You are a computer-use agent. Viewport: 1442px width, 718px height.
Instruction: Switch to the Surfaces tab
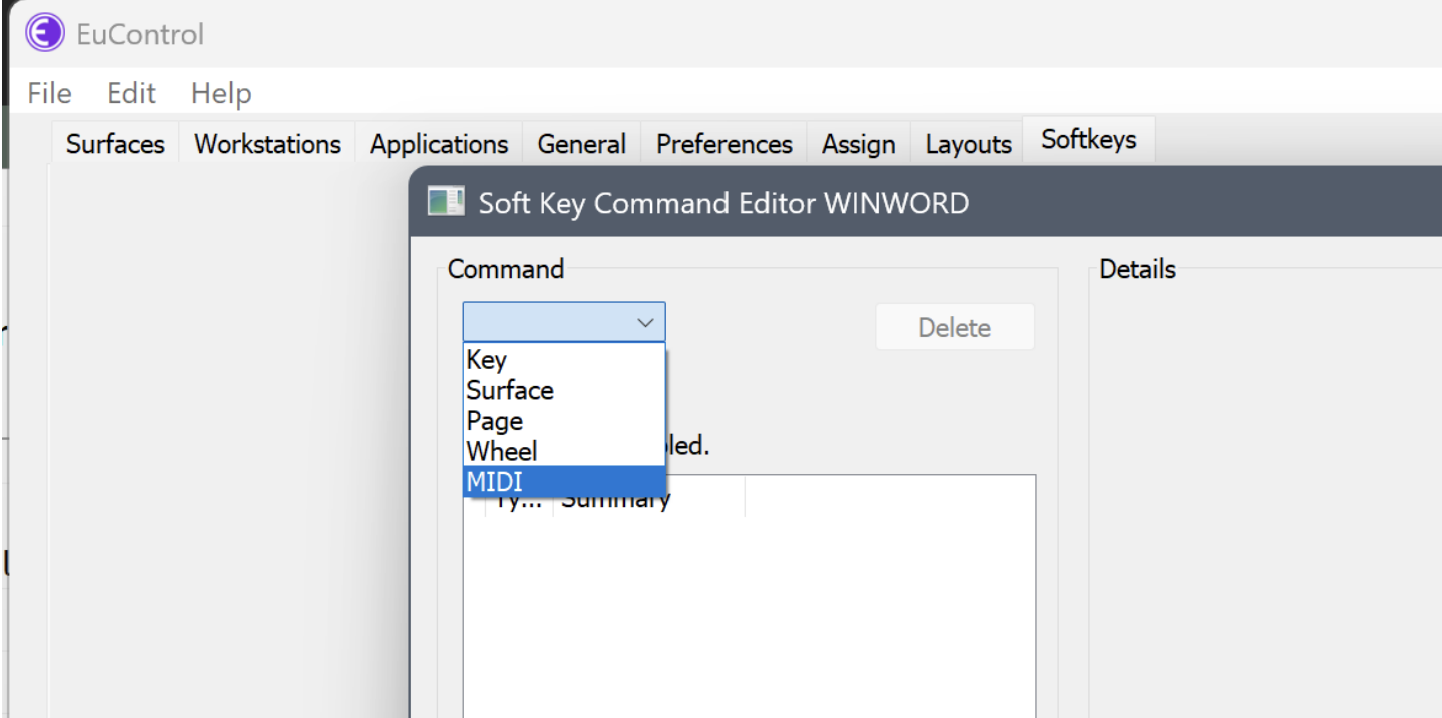click(x=115, y=144)
